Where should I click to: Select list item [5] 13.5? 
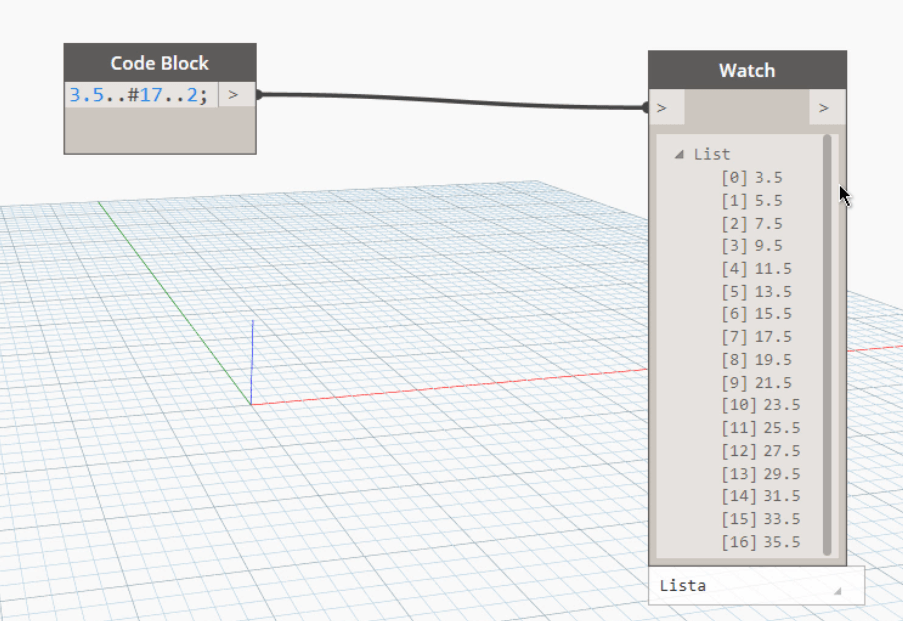(757, 291)
